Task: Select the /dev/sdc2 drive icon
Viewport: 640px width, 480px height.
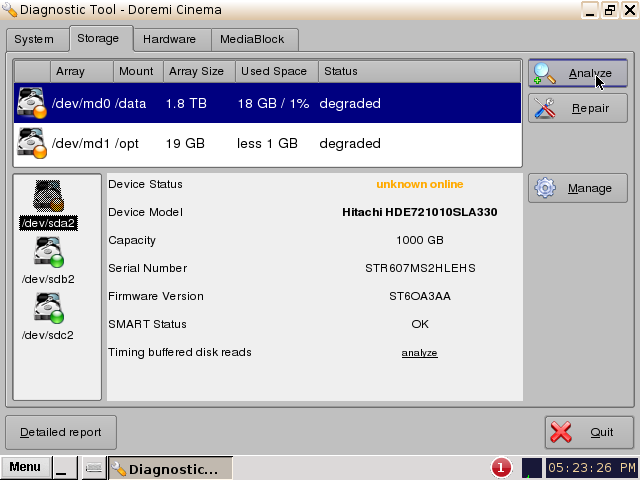Action: [x=48, y=308]
